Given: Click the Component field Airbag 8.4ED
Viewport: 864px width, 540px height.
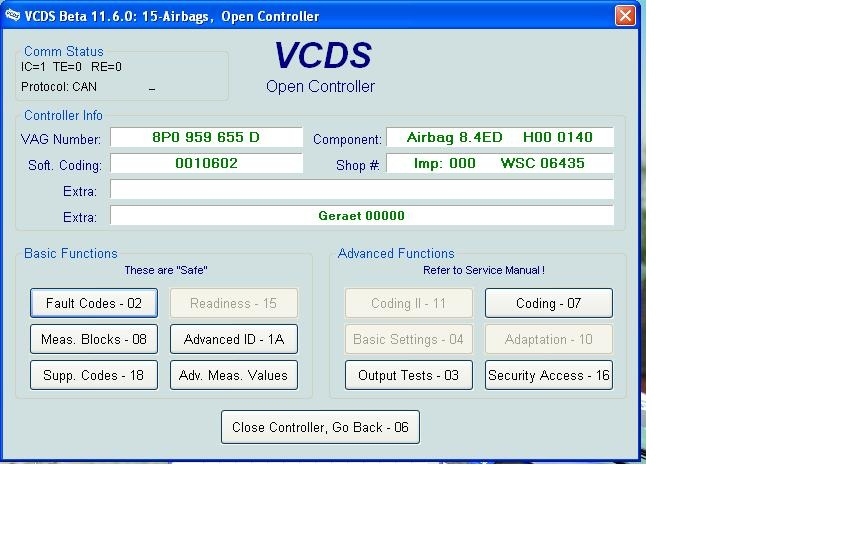Looking at the screenshot, I should point(500,137).
